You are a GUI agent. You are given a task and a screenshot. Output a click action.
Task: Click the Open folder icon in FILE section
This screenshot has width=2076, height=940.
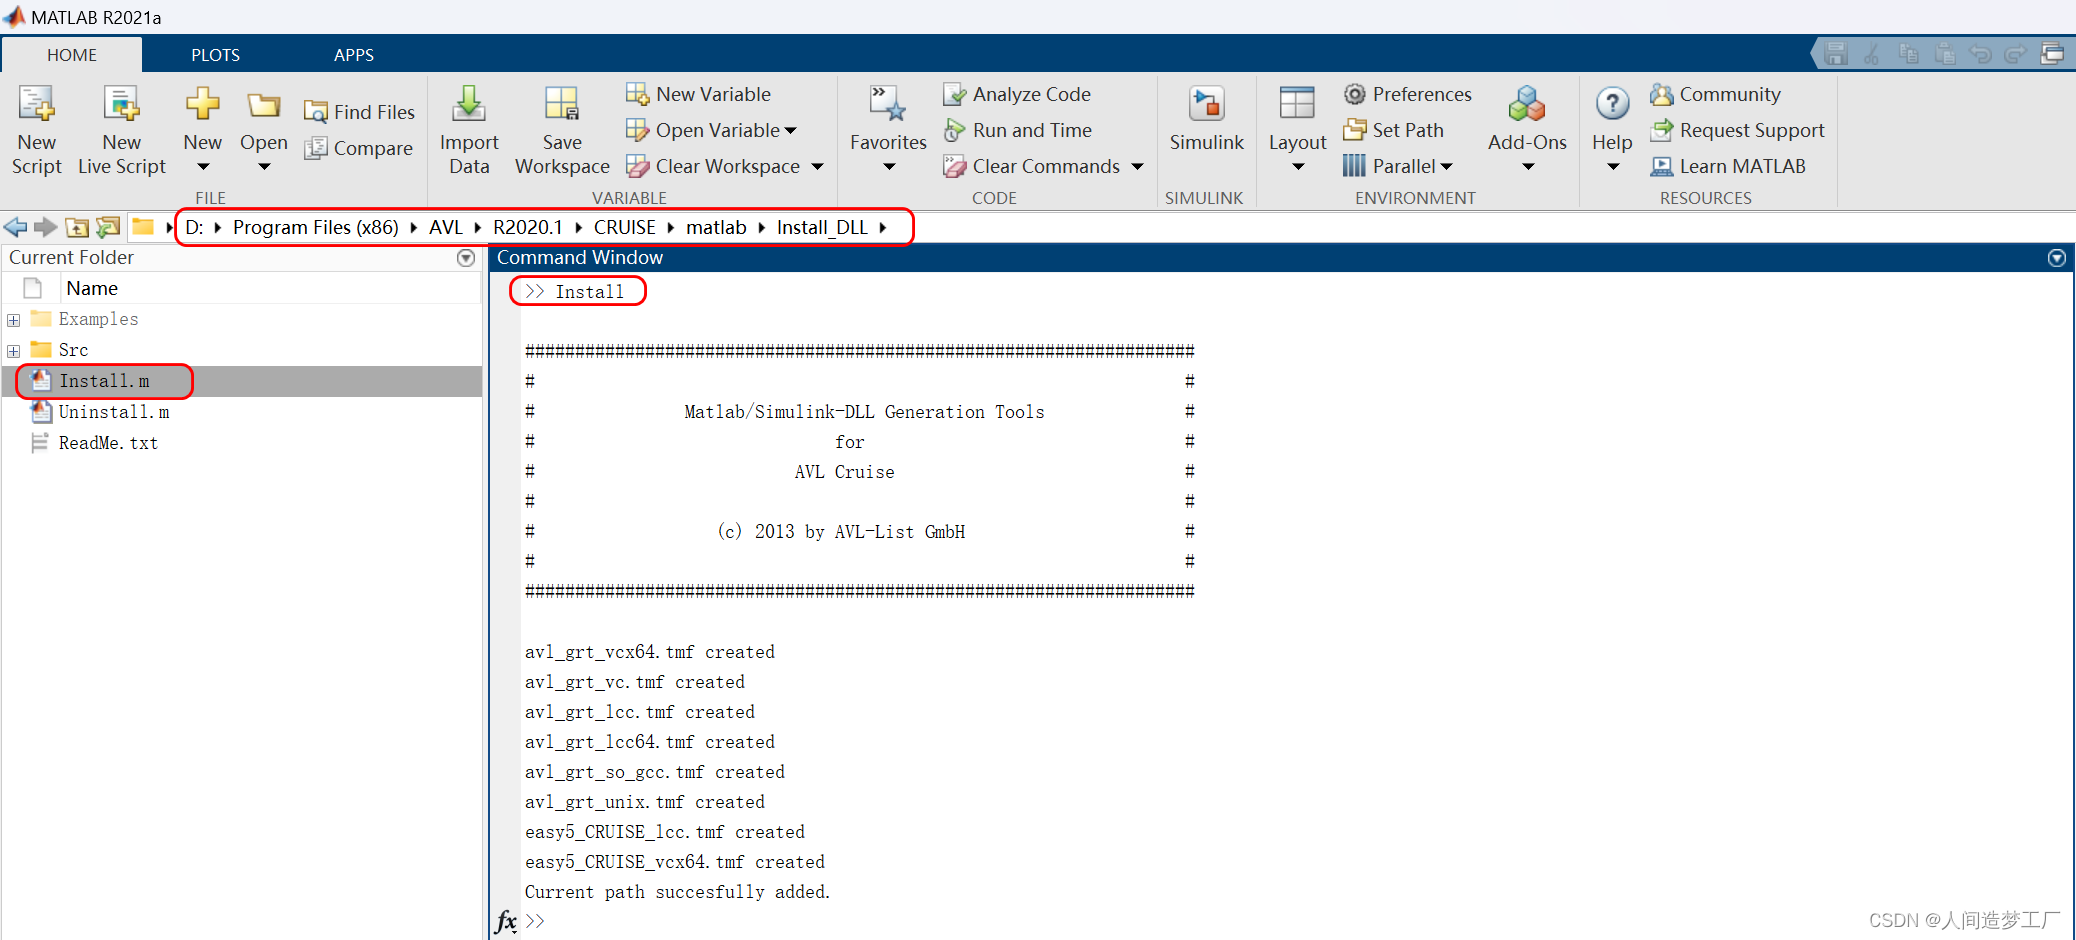(x=264, y=105)
